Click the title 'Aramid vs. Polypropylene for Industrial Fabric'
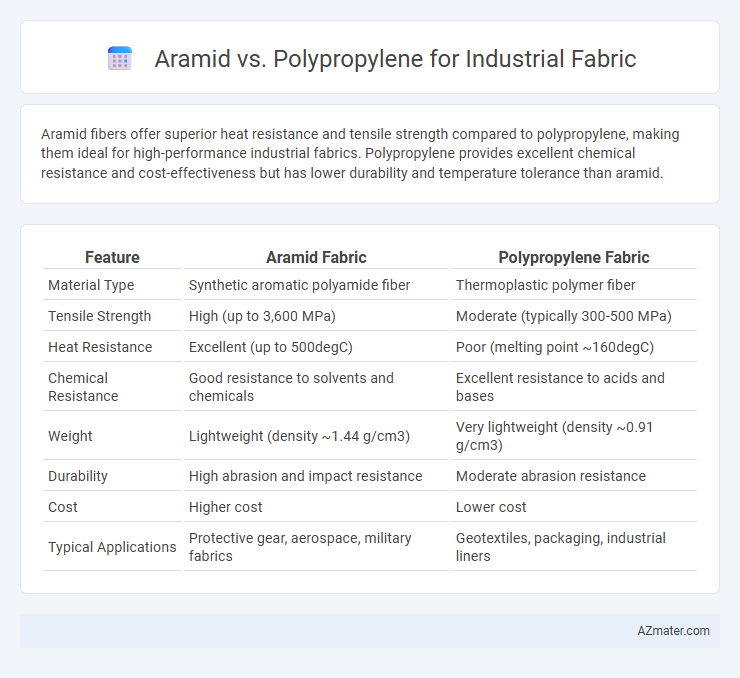740x678 pixels. 395,59
